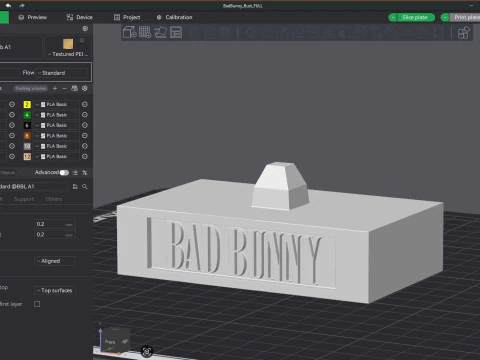Click the upper 0.2 layer height field
This screenshot has height=360, width=480.
[x=55, y=224]
